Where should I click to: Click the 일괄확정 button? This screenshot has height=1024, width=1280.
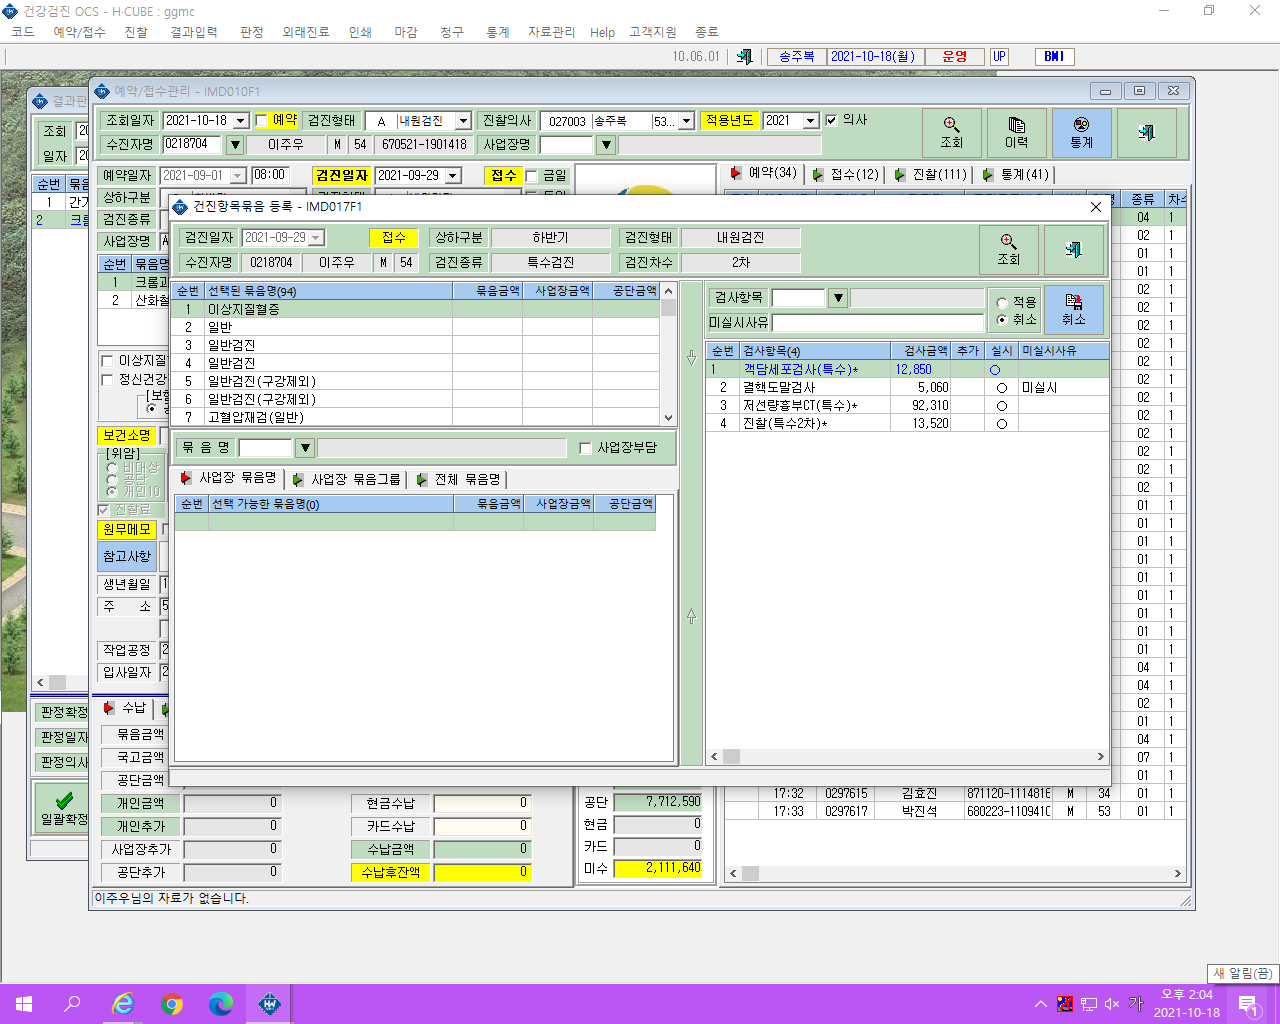[x=64, y=809]
